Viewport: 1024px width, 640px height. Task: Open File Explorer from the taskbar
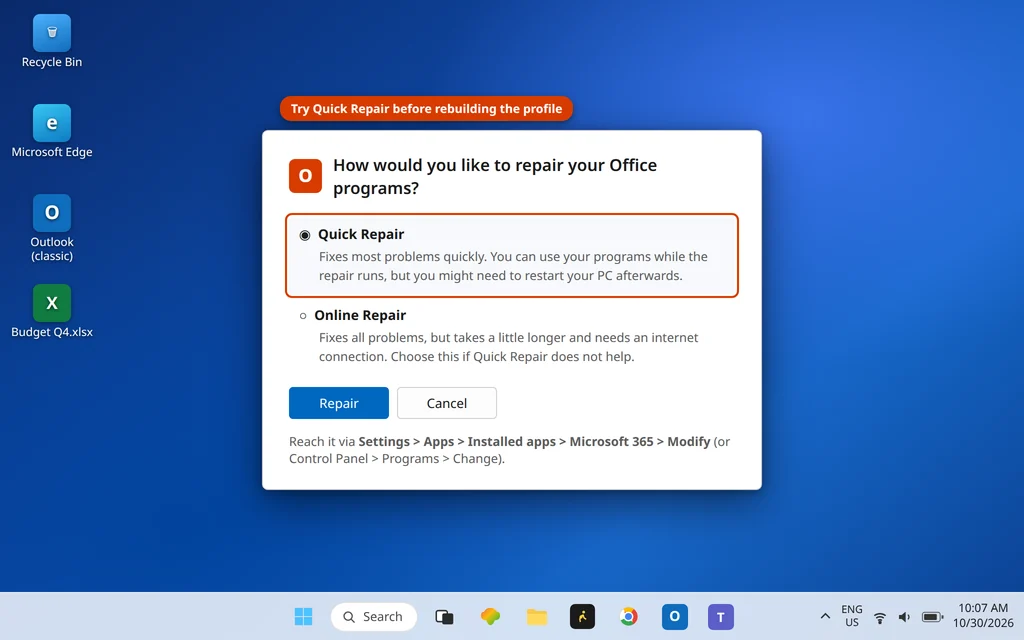pos(537,616)
